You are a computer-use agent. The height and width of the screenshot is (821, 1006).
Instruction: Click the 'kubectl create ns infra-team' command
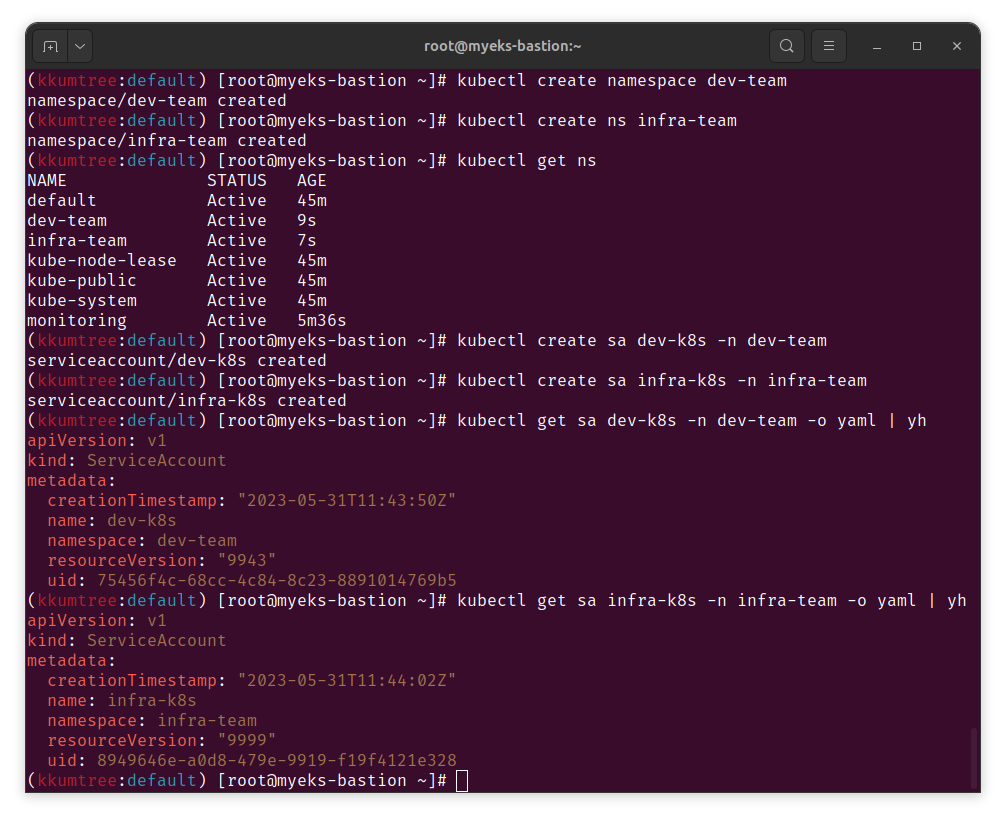coord(597,121)
